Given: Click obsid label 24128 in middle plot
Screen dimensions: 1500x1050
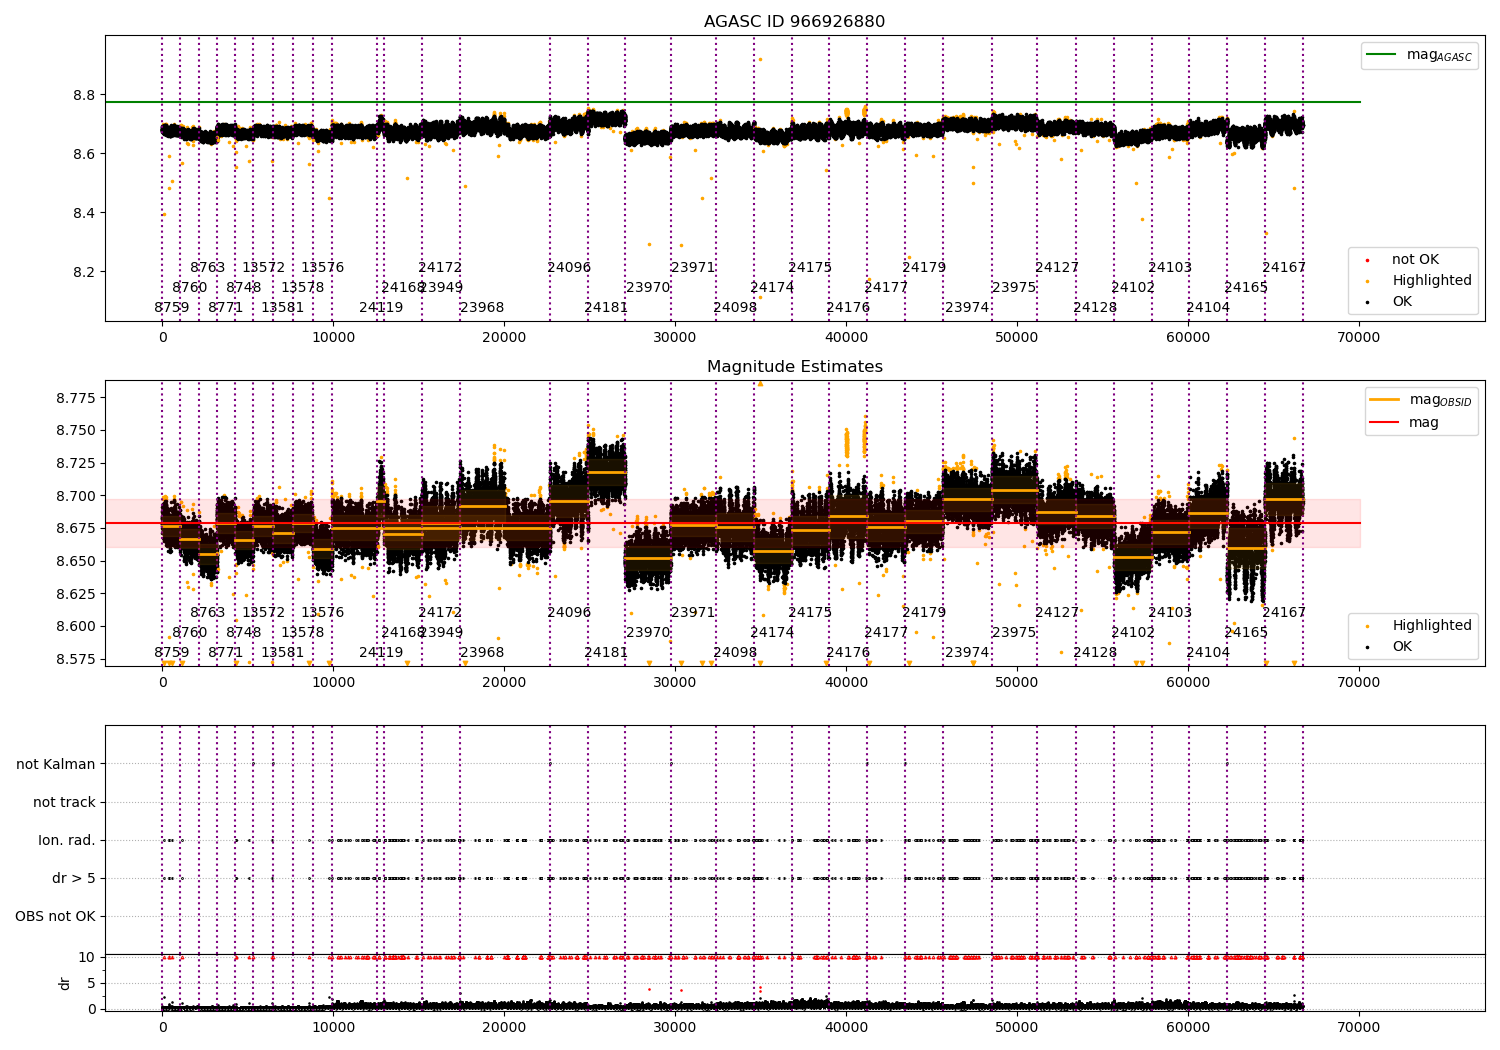Looking at the screenshot, I should click(x=1095, y=653).
